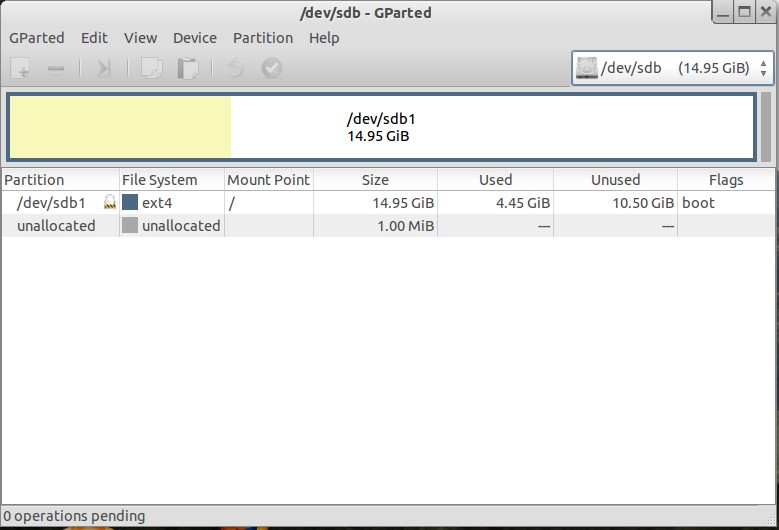The height and width of the screenshot is (530, 779).
Task: Click the yellow used-space area in disk graphic
Action: tap(120, 127)
